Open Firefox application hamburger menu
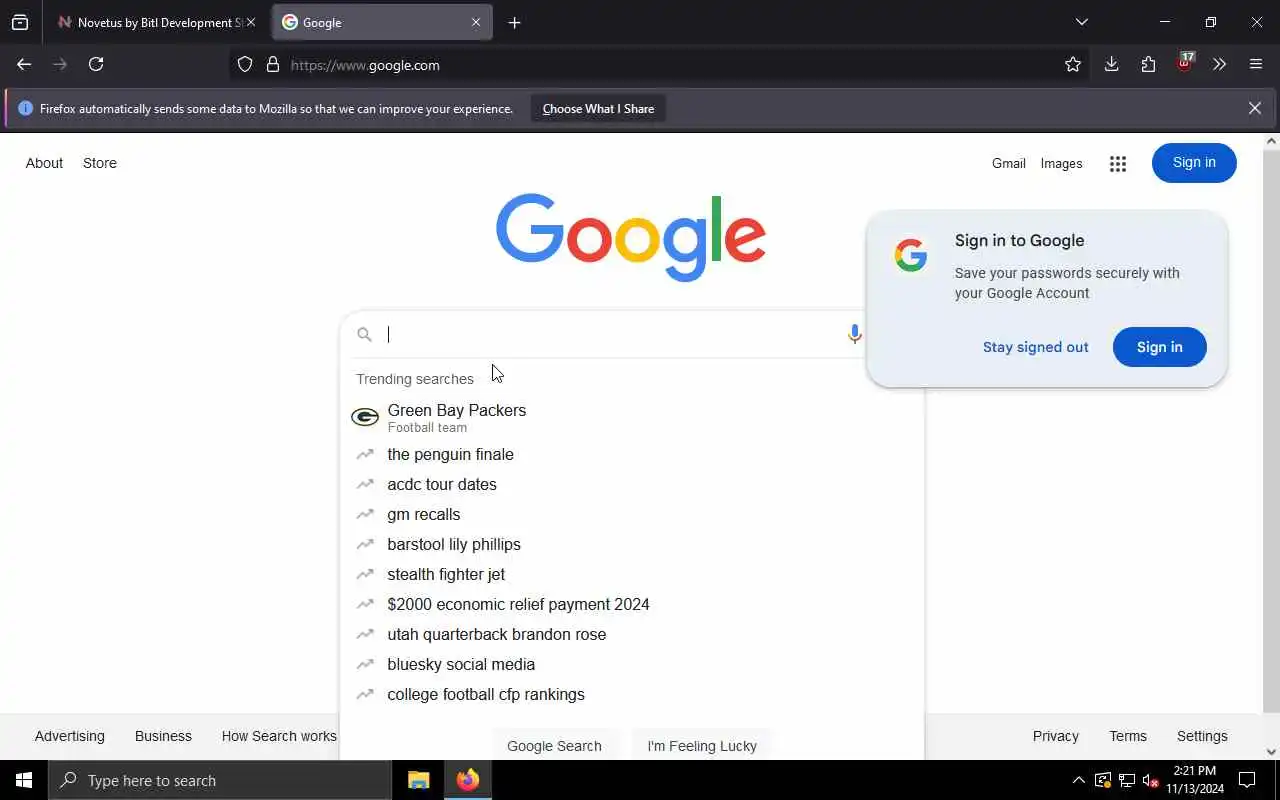Screen dimensions: 1280x800 point(1256,64)
